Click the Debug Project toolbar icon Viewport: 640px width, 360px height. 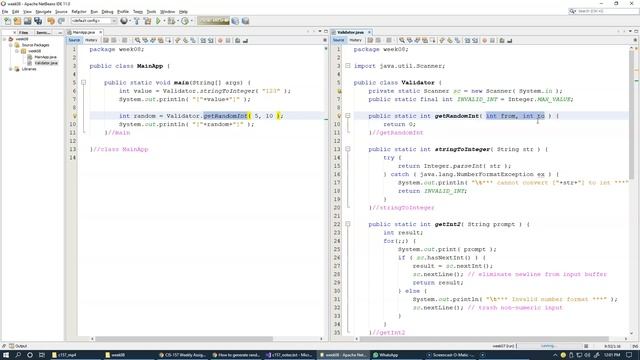coord(171,21)
